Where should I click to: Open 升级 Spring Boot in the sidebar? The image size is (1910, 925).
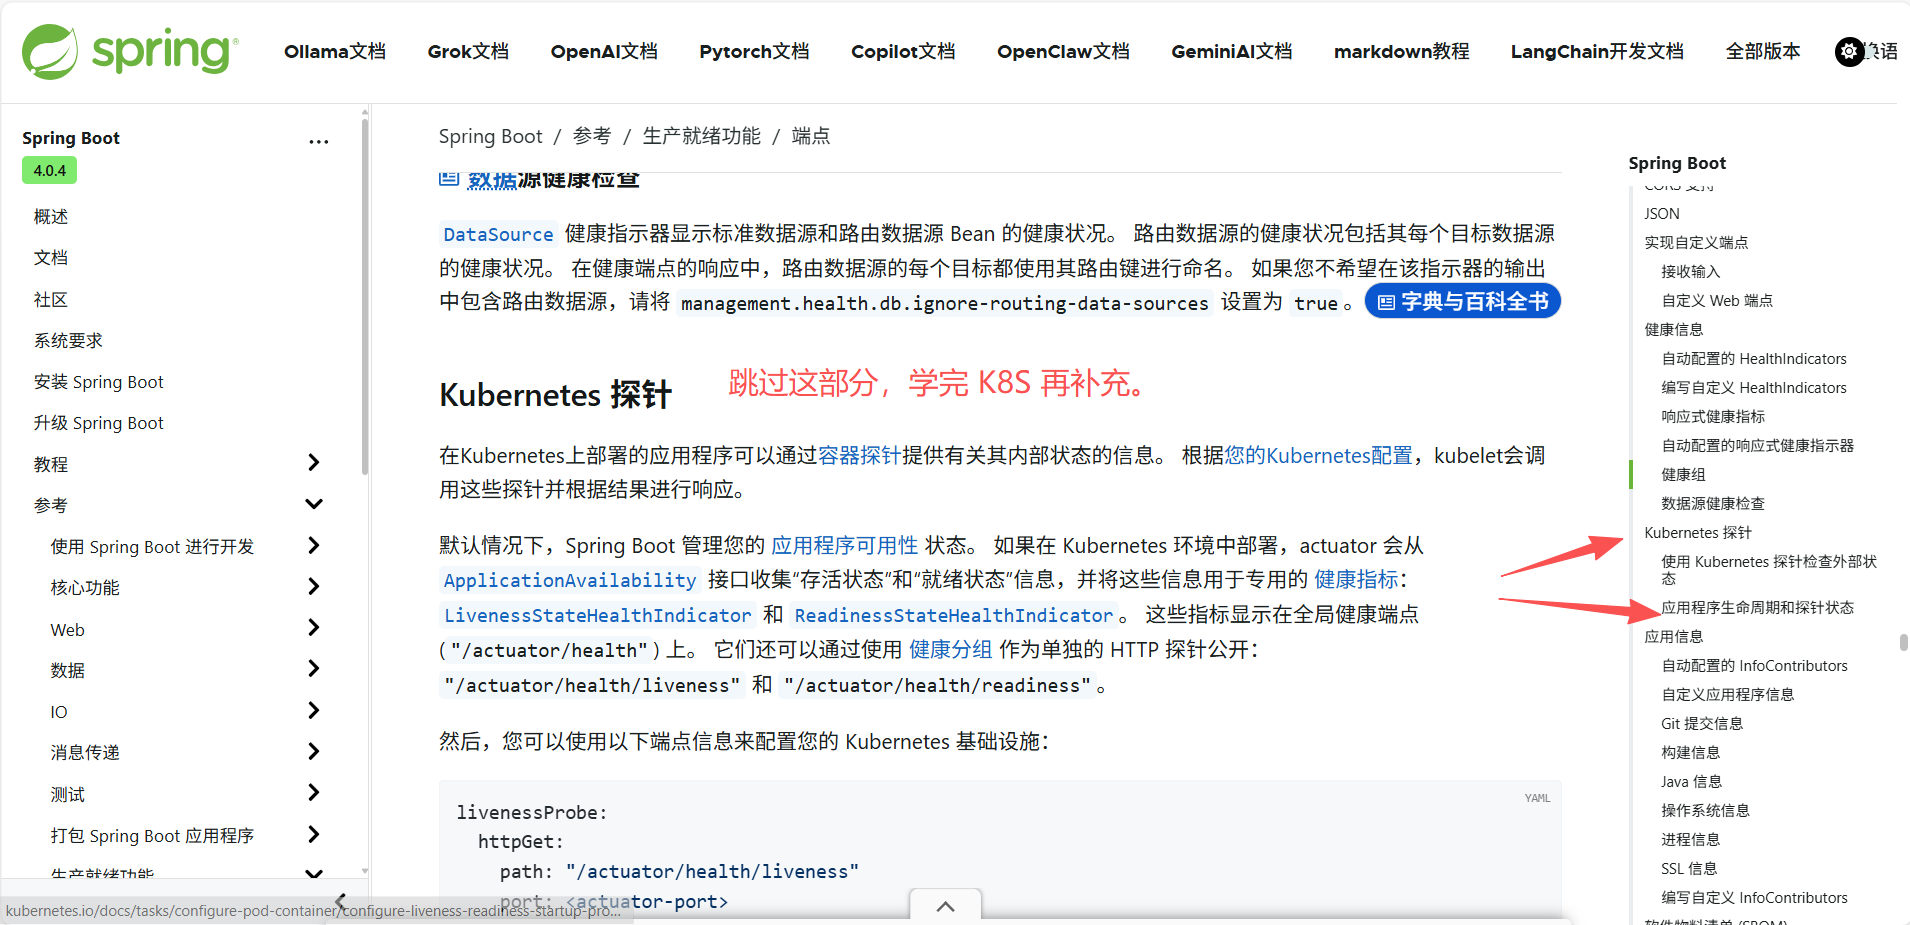98,422
